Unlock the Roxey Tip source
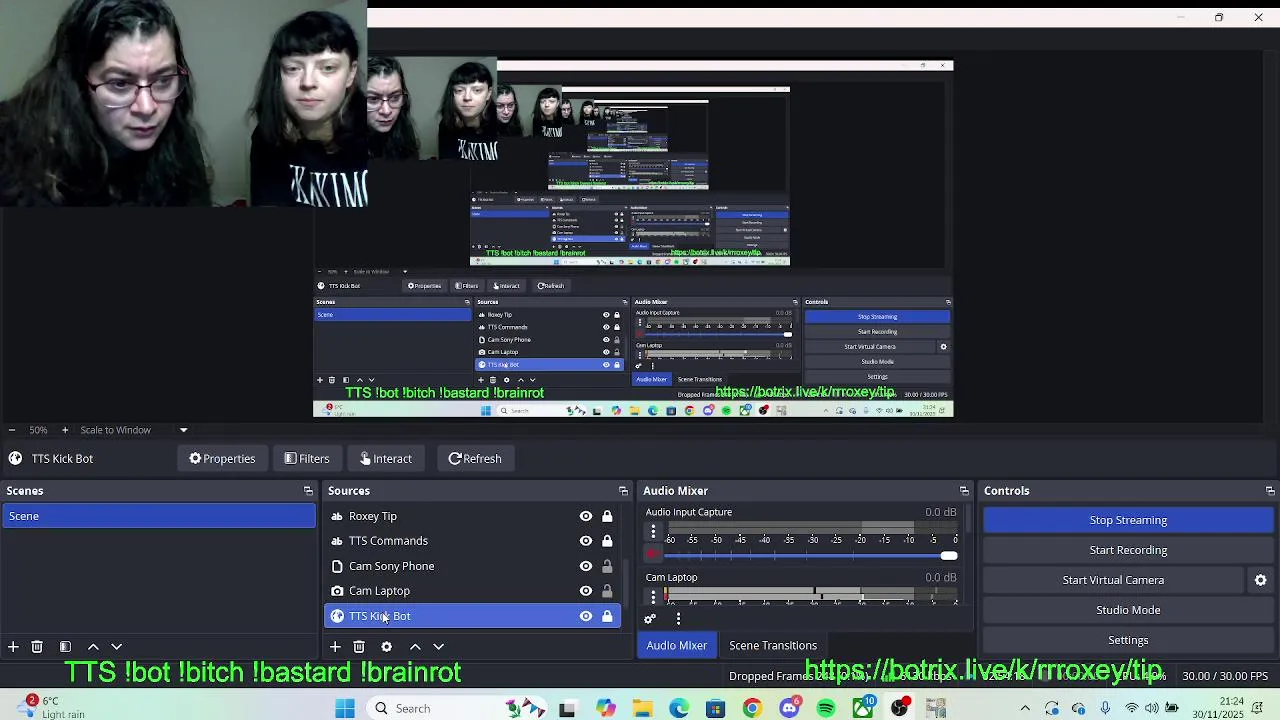The height and width of the screenshot is (720, 1280). [607, 516]
